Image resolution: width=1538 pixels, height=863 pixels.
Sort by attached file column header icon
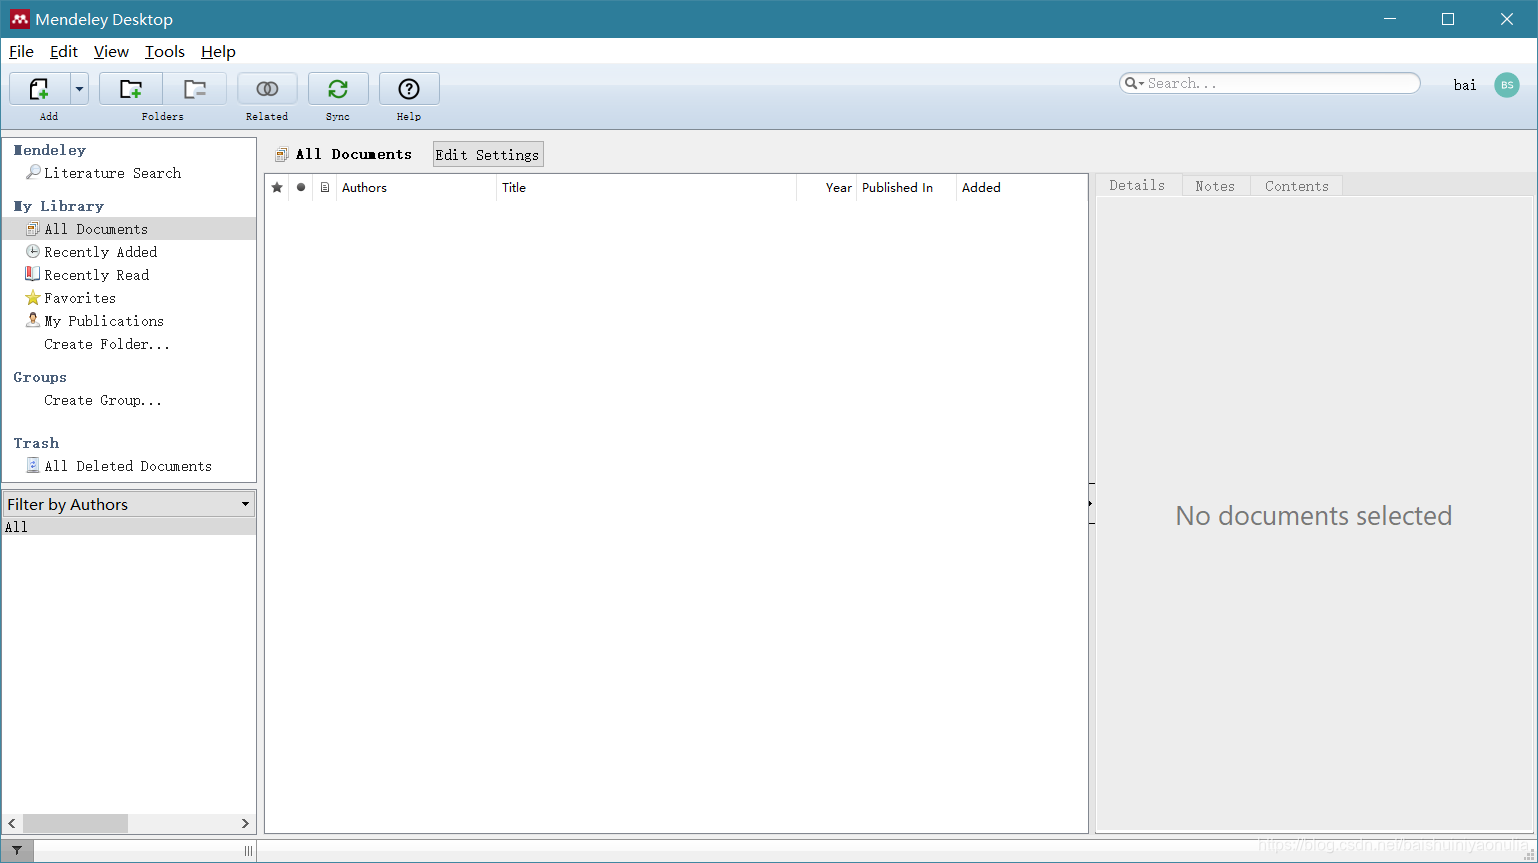(x=325, y=187)
